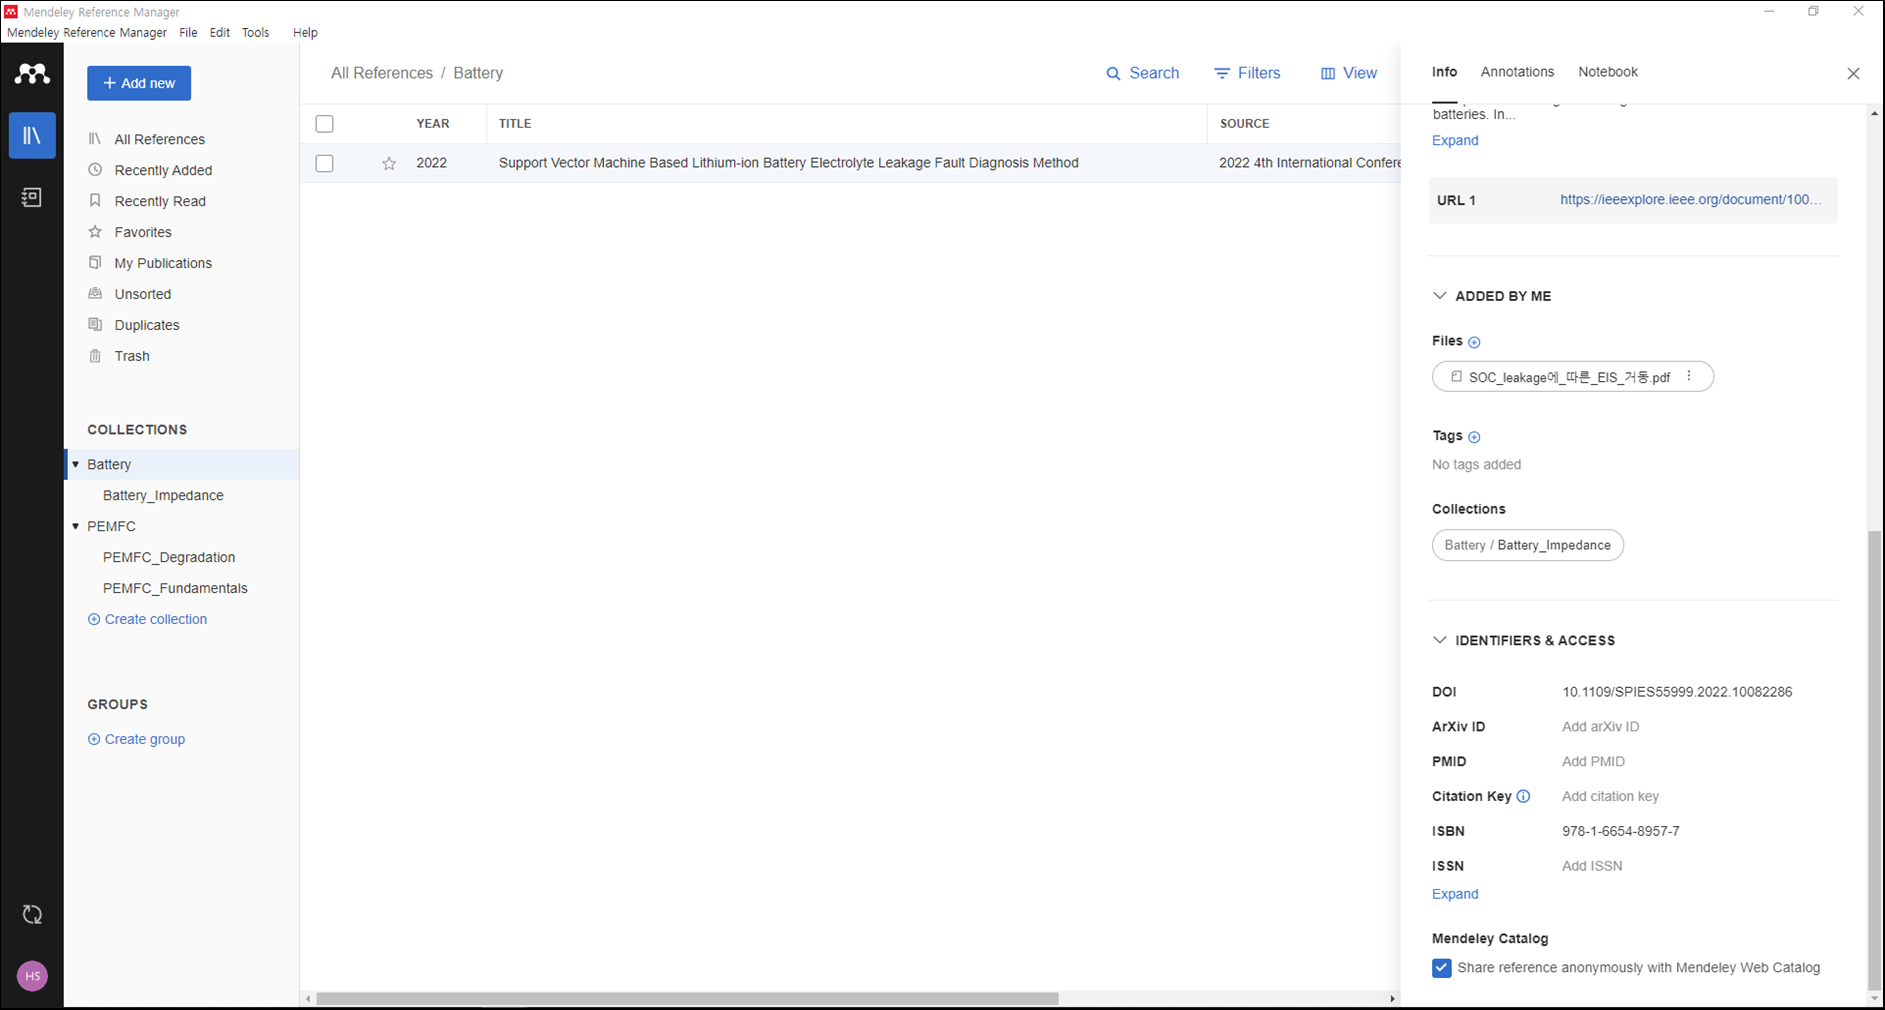Open Recently Added list
The width and height of the screenshot is (1885, 1010).
coord(163,170)
